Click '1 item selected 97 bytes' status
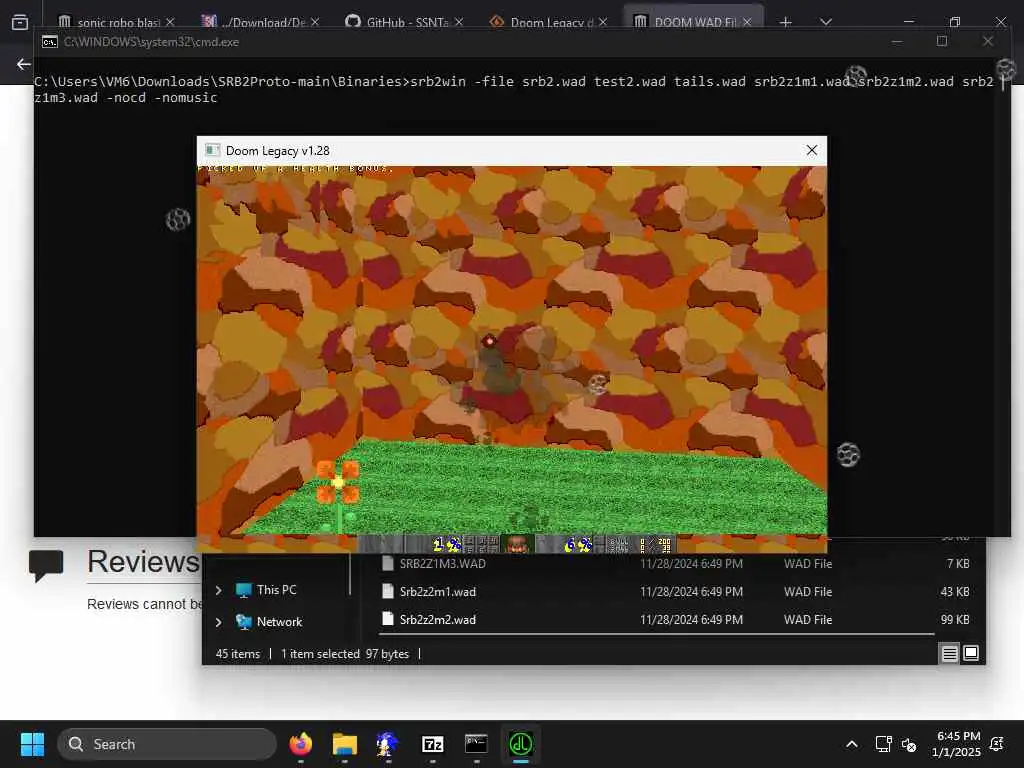Image resolution: width=1024 pixels, height=768 pixels. [x=345, y=654]
